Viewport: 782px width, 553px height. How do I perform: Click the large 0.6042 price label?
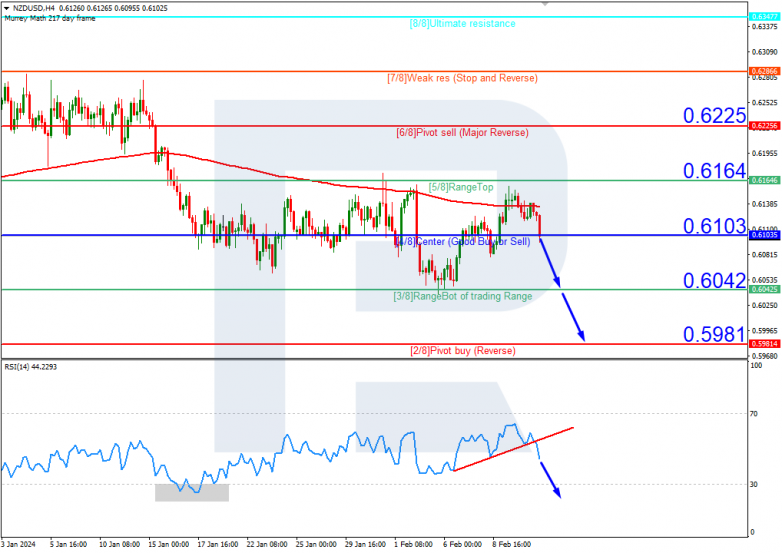click(x=714, y=281)
